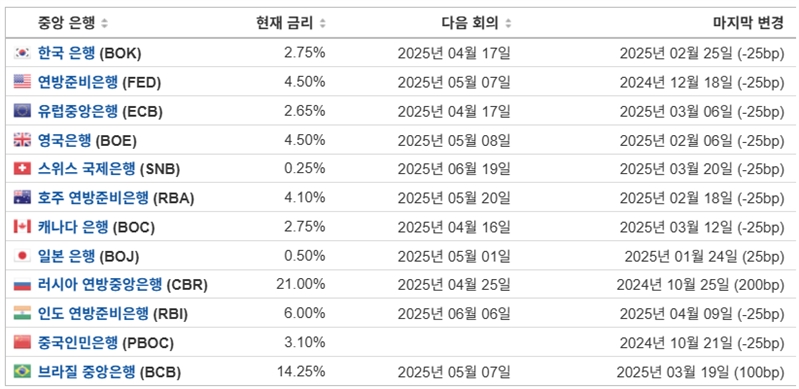
Task: Click the 21.00% rate cell for Russia
Action: click(301, 284)
